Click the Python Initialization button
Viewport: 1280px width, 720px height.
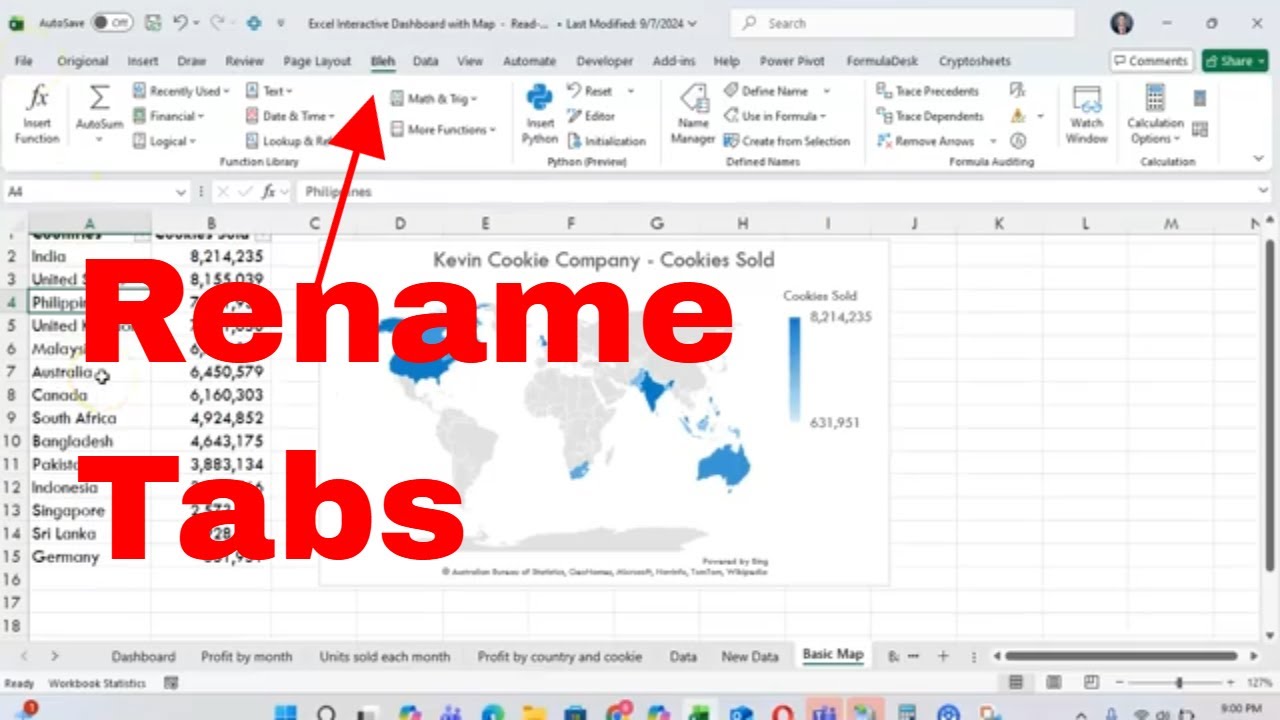[x=607, y=141]
